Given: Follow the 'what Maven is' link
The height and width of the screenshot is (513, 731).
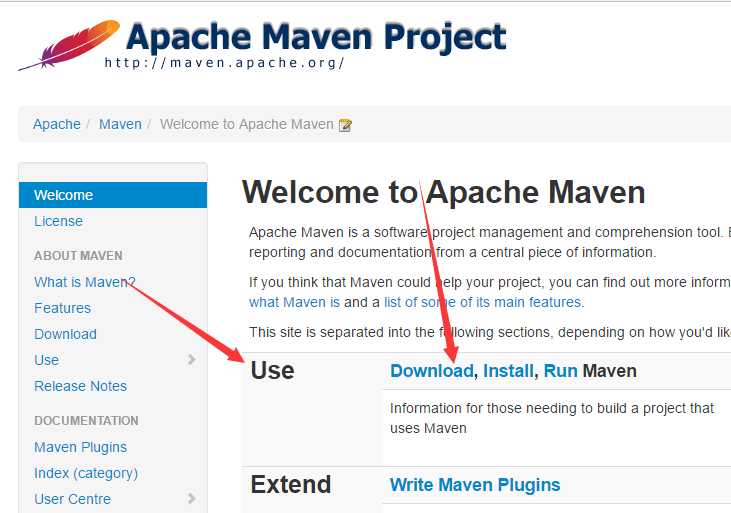Looking at the screenshot, I should click(294, 302).
